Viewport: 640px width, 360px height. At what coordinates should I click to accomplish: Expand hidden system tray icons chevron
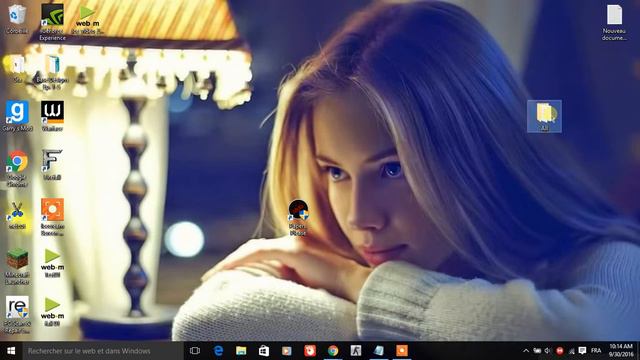[x=526, y=351]
